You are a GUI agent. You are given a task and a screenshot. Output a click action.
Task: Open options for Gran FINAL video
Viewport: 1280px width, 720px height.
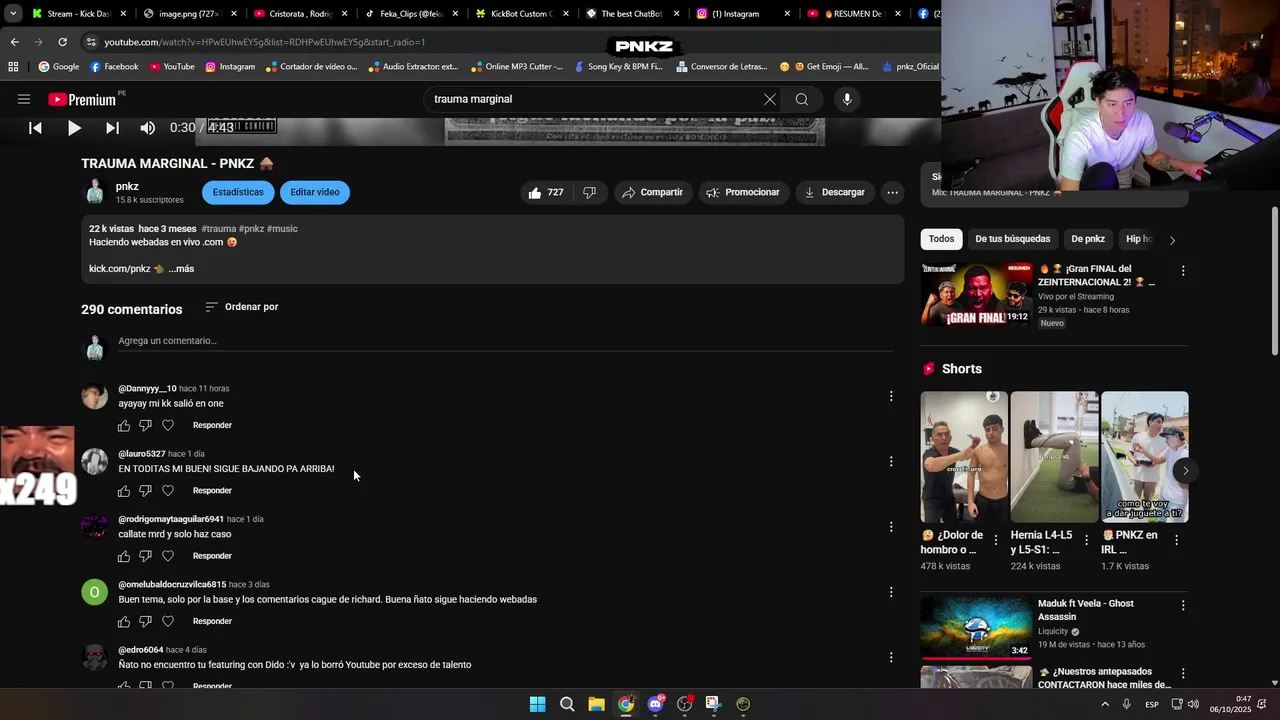pos(1183,271)
